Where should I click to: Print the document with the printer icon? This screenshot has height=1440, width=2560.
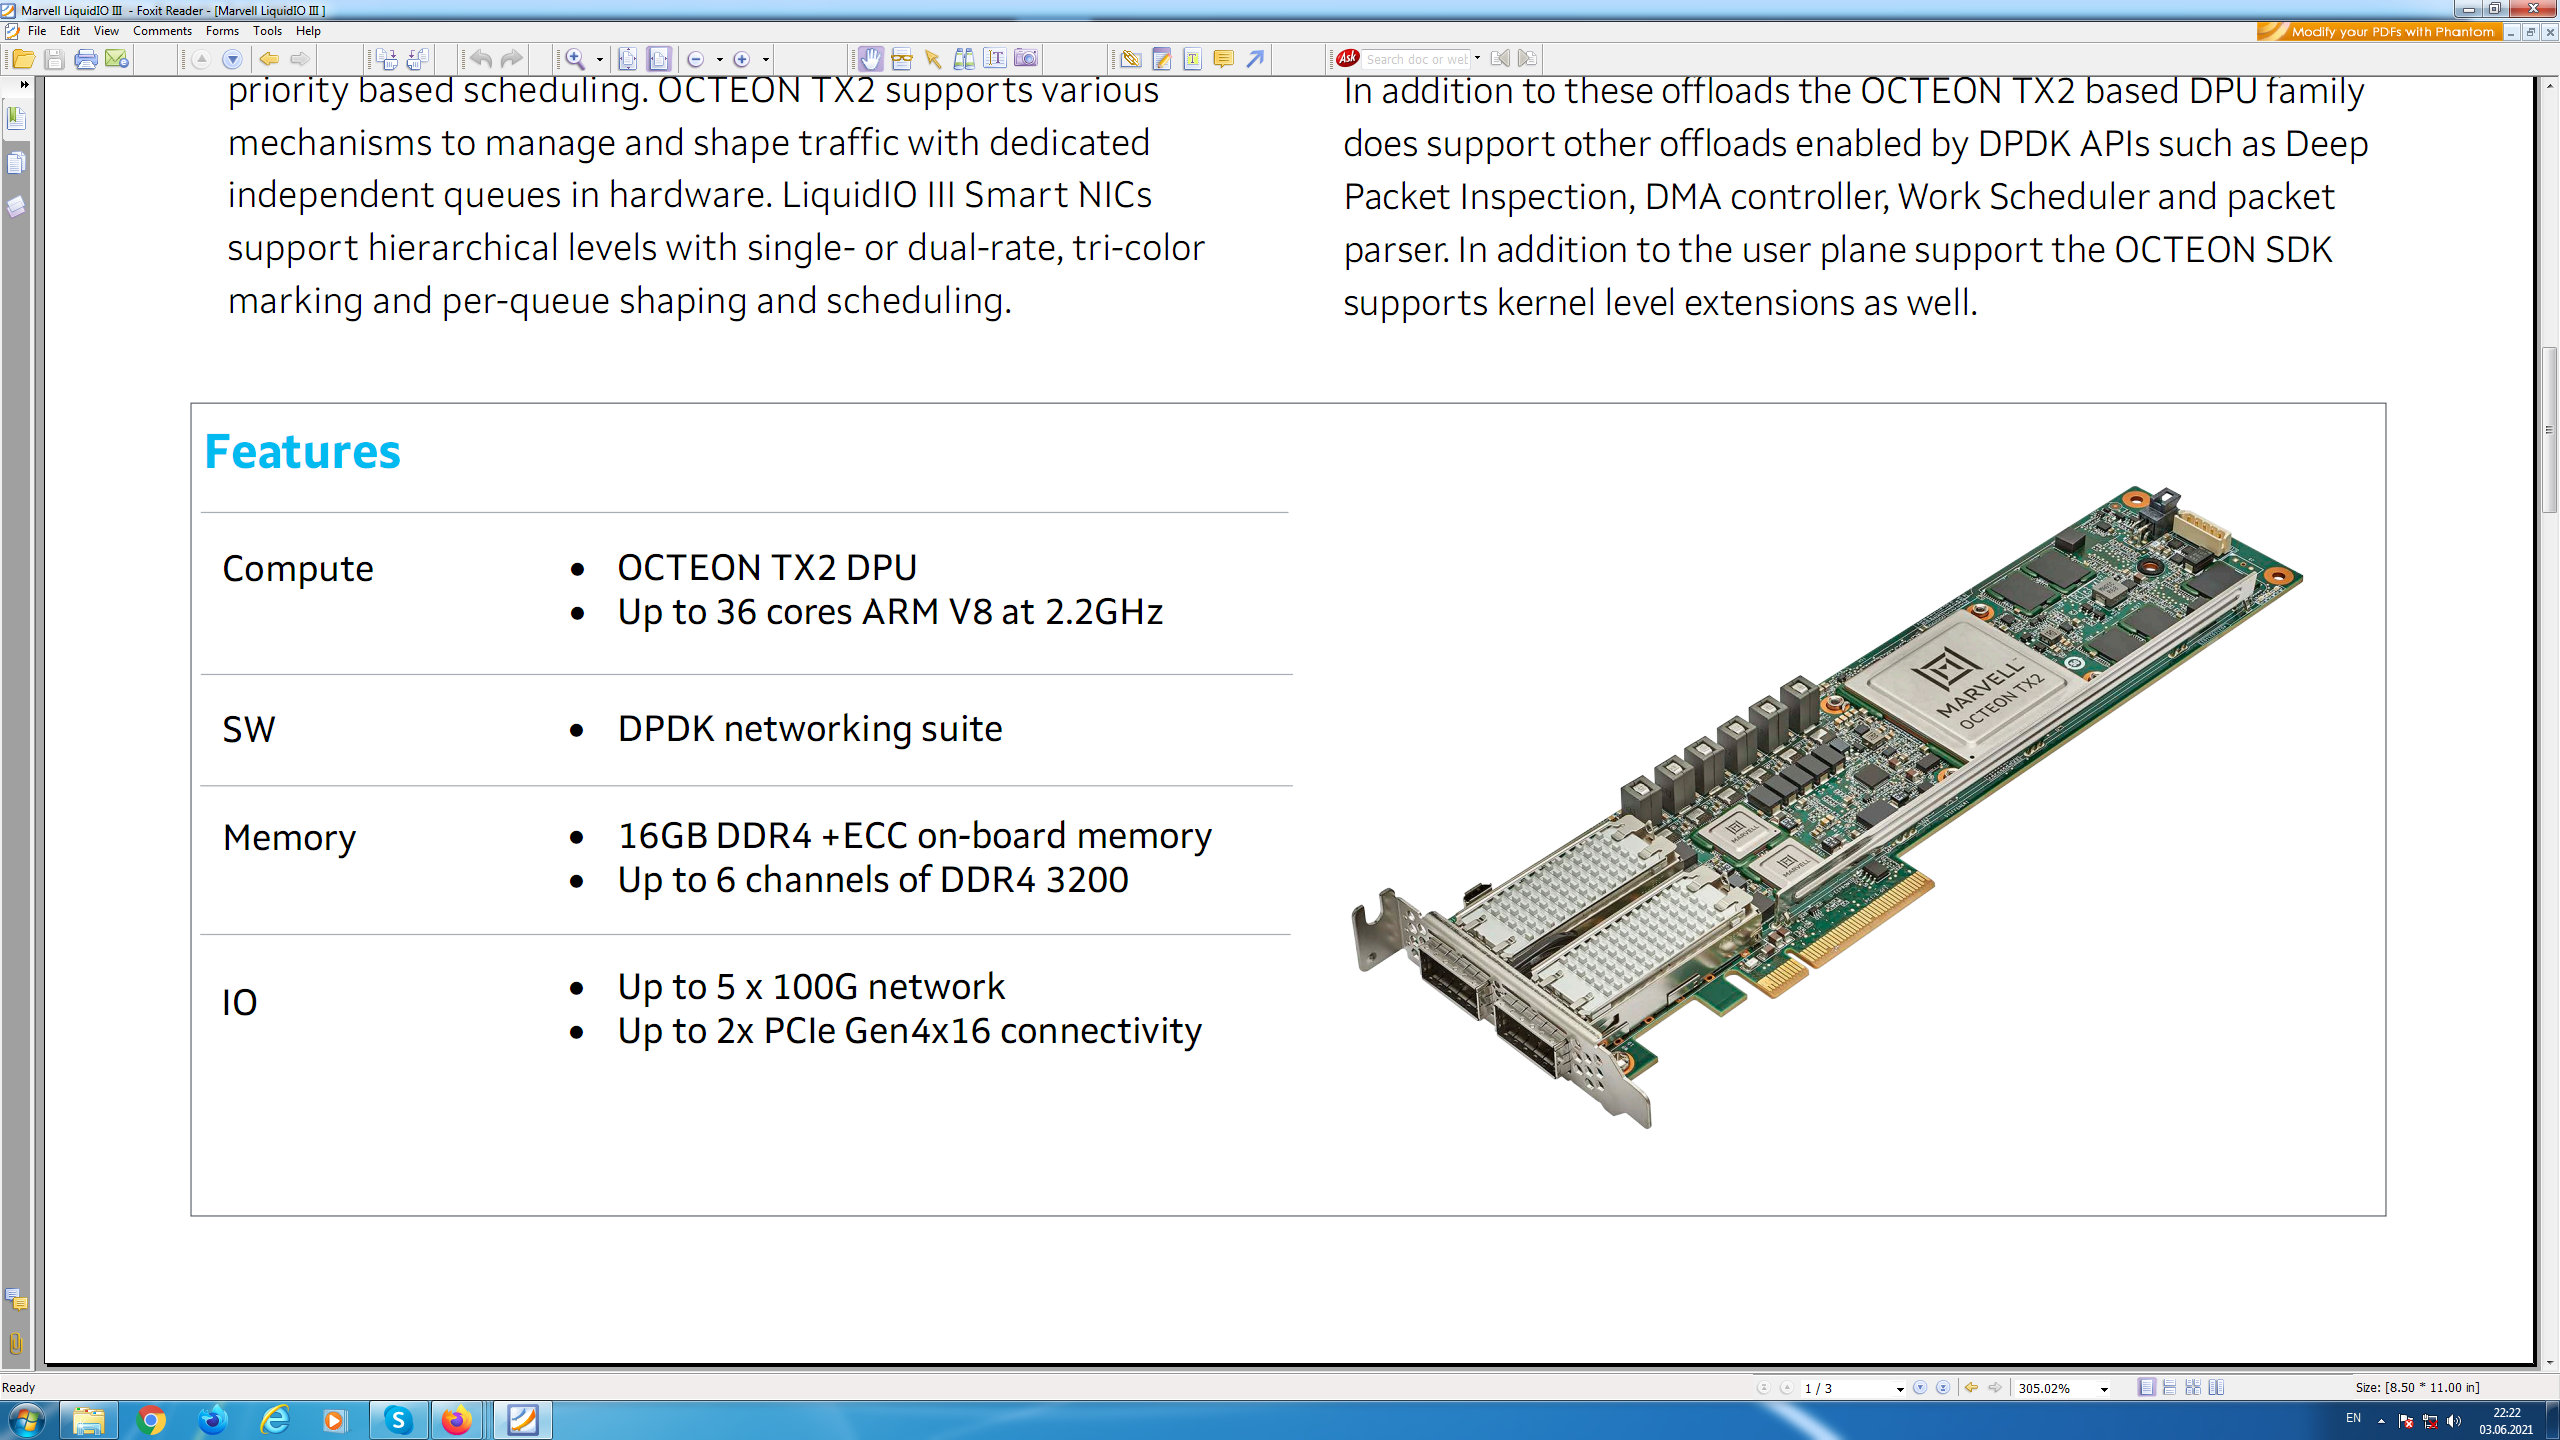pyautogui.click(x=85, y=59)
